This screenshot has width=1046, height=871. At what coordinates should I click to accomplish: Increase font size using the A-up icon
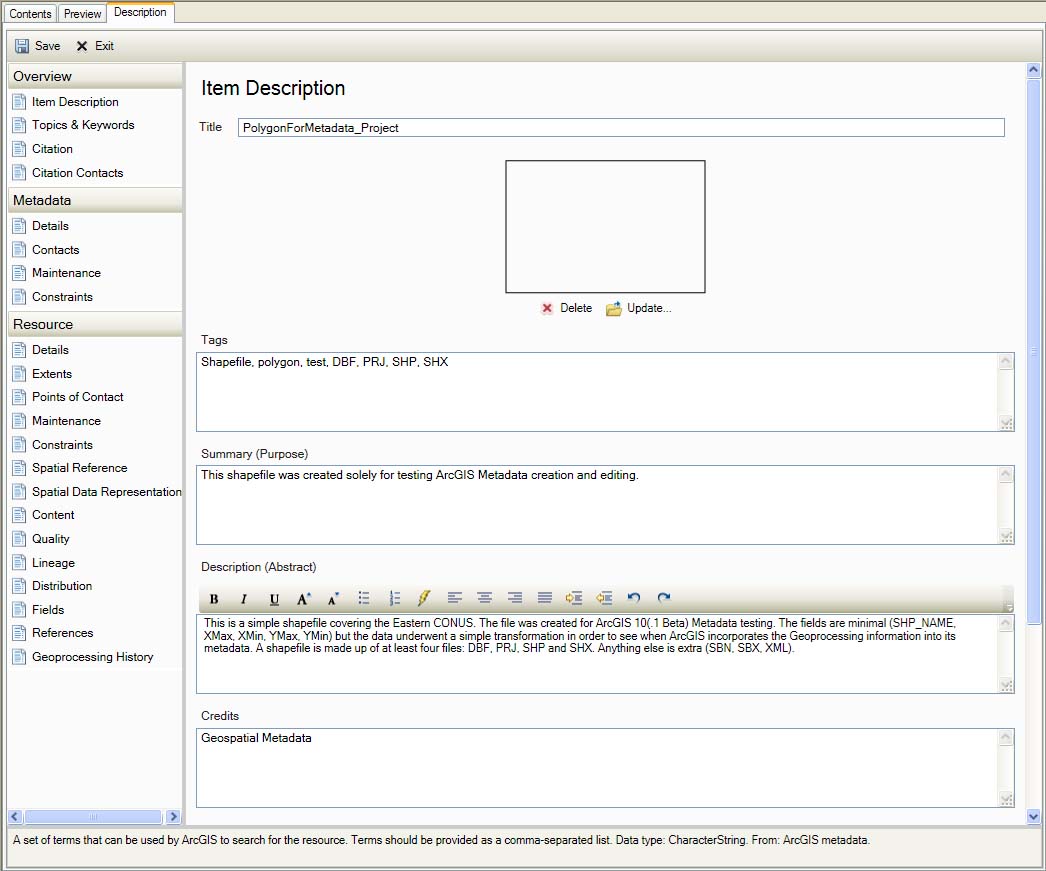point(302,597)
